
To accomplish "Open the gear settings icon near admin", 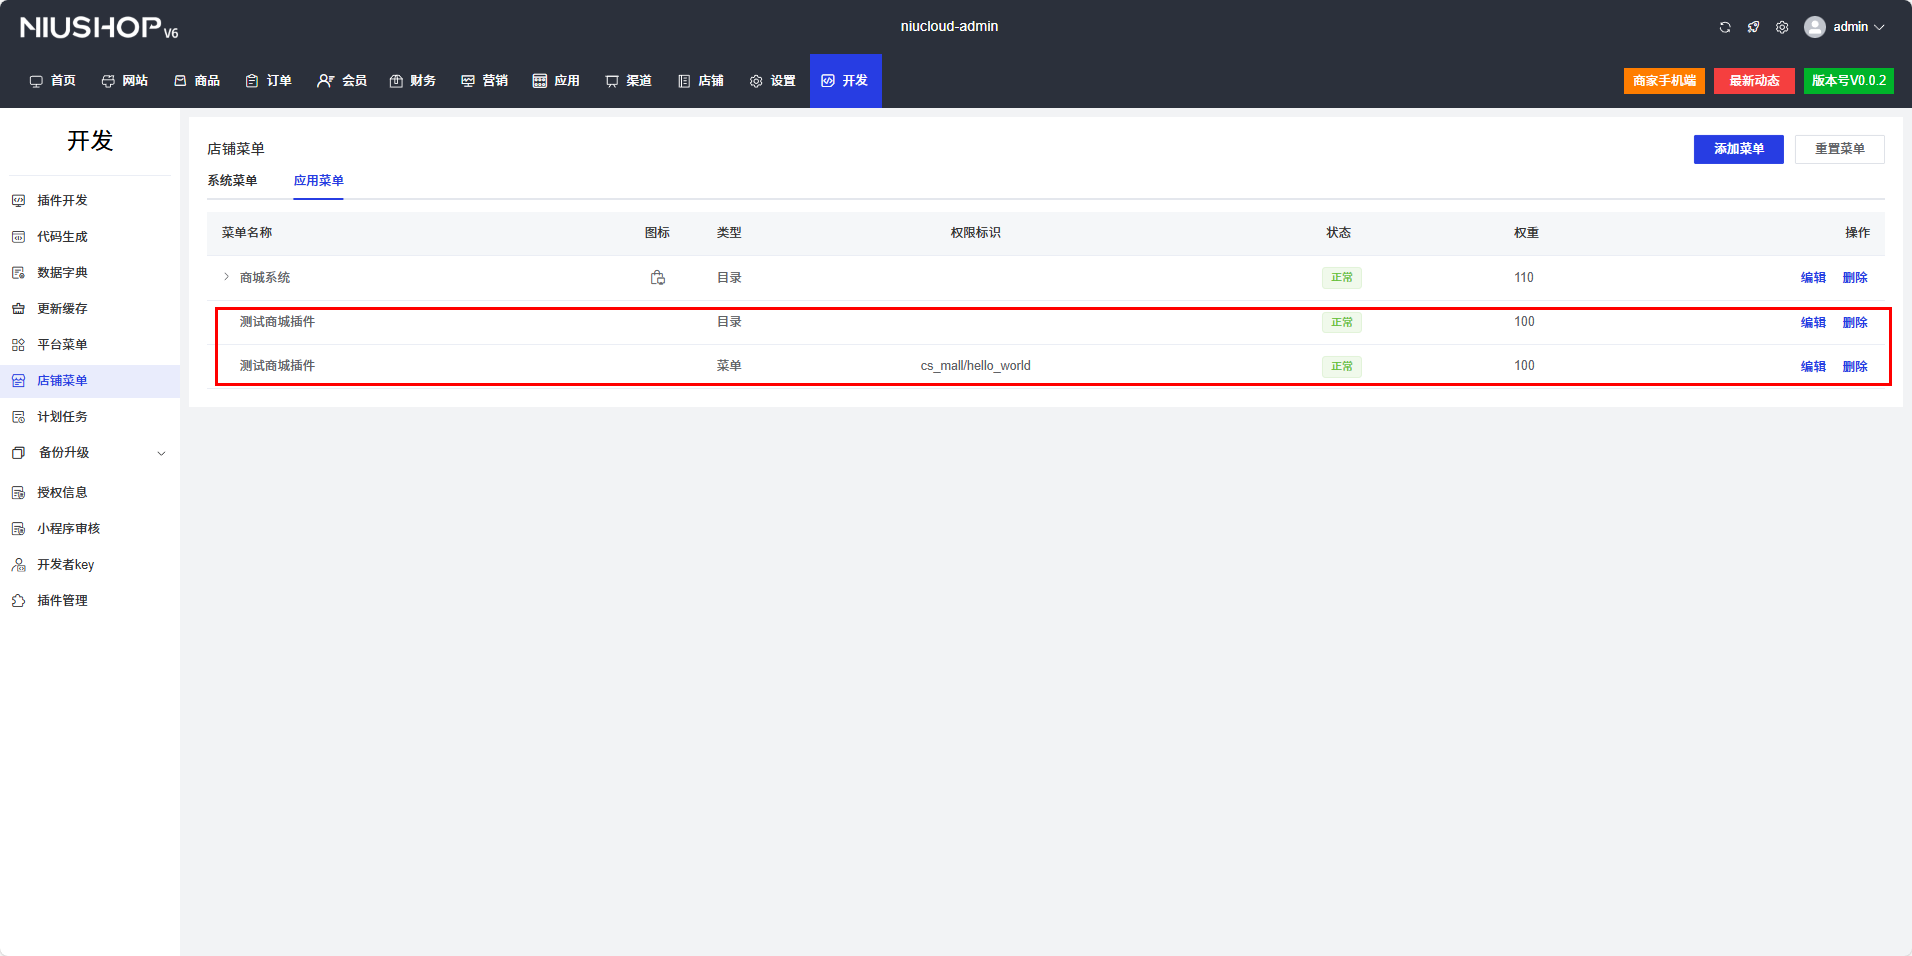I will (x=1782, y=27).
